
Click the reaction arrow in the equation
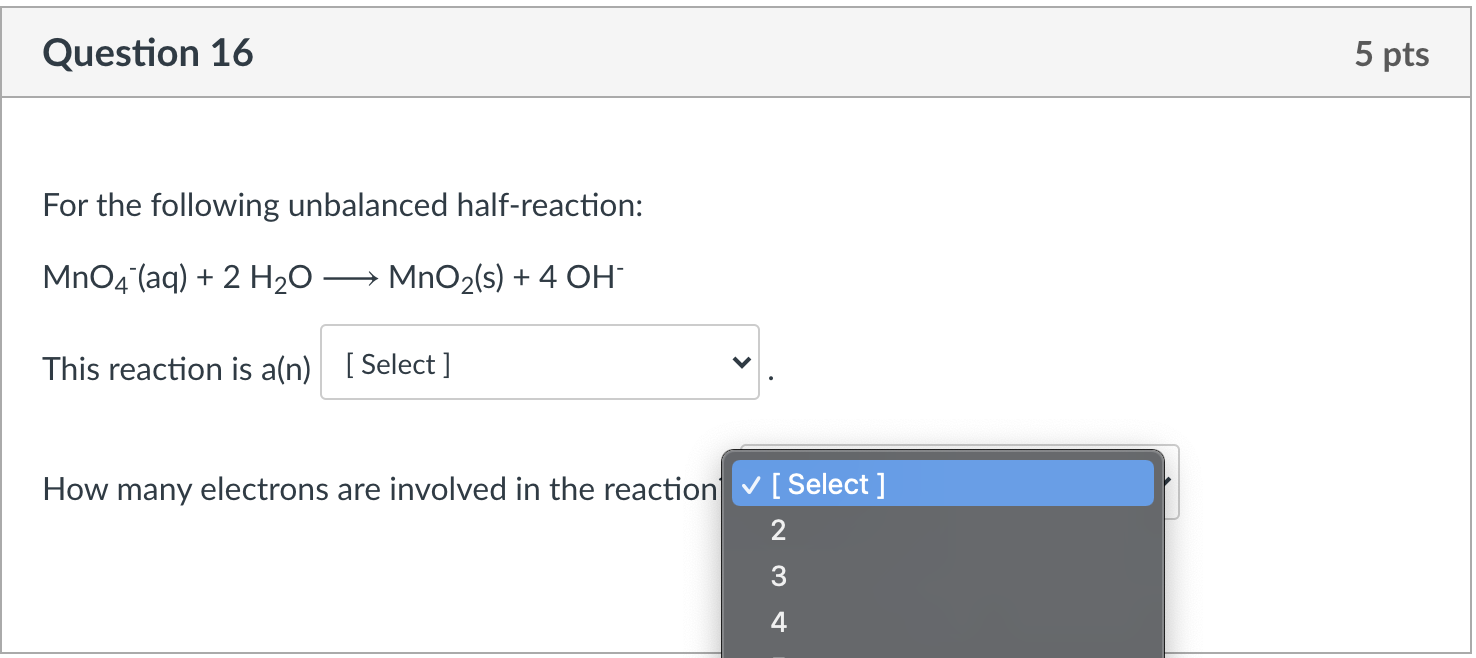click(349, 278)
